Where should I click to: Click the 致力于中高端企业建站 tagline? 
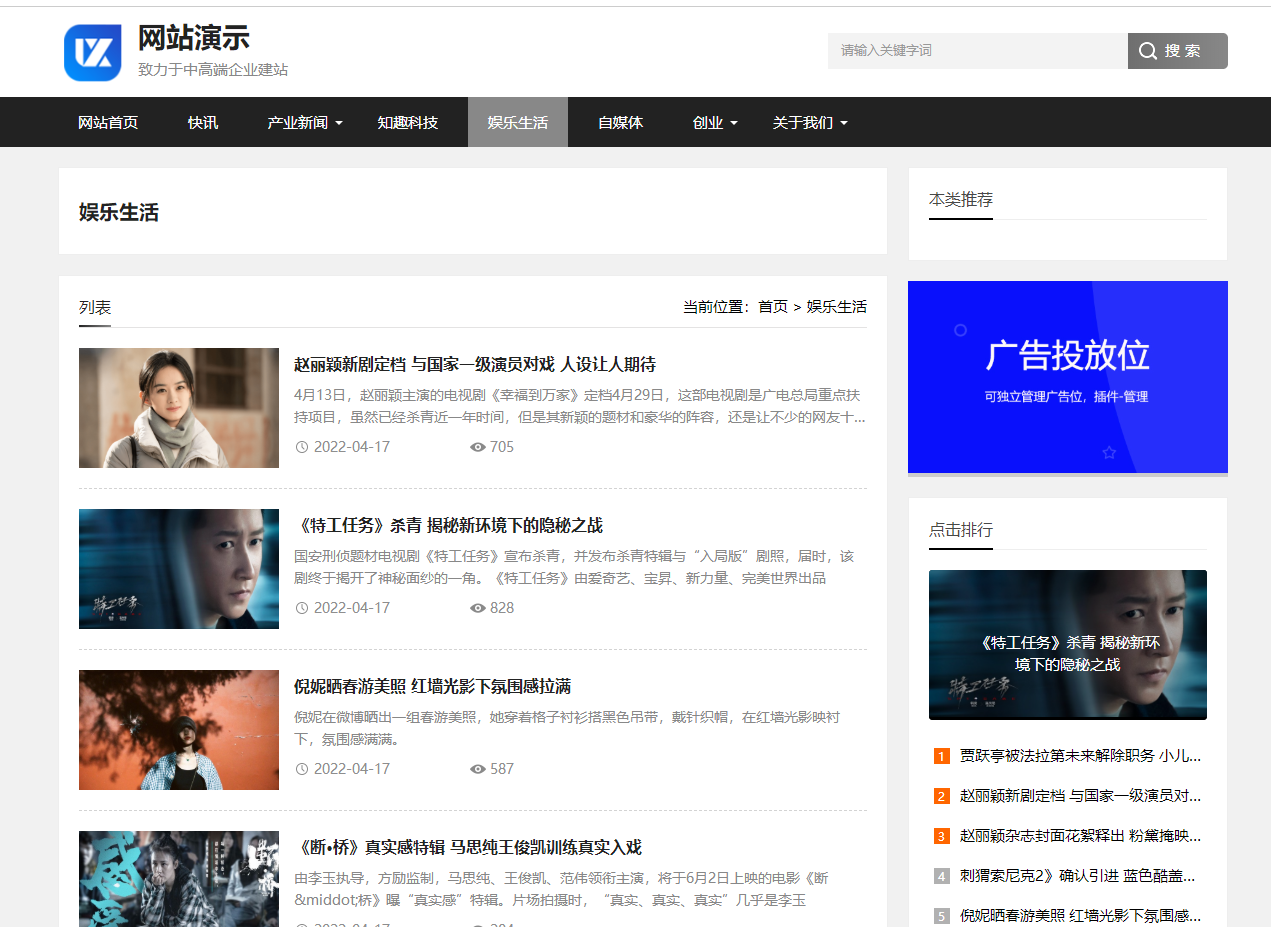(x=213, y=70)
